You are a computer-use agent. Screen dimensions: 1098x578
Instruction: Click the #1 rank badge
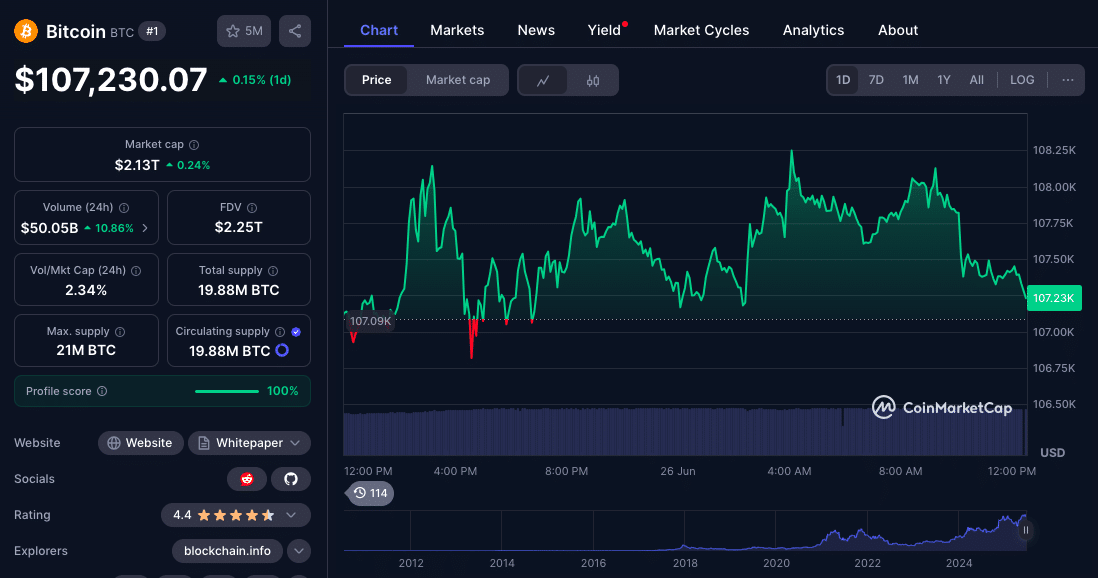[x=152, y=31]
